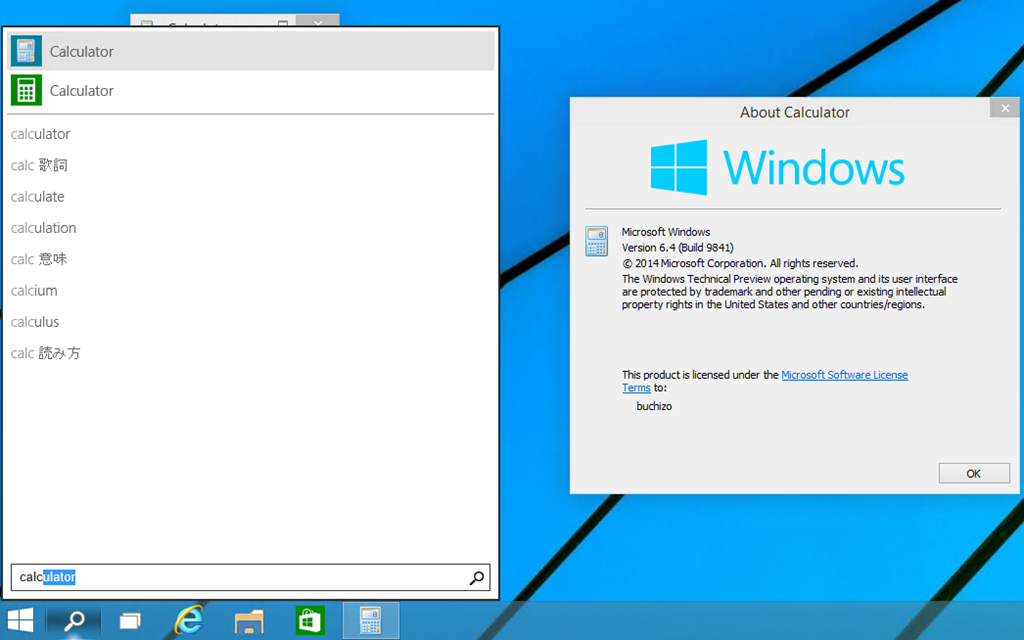This screenshot has width=1024, height=640.
Task: Open the green modern Calculator app result
Action: [251, 90]
